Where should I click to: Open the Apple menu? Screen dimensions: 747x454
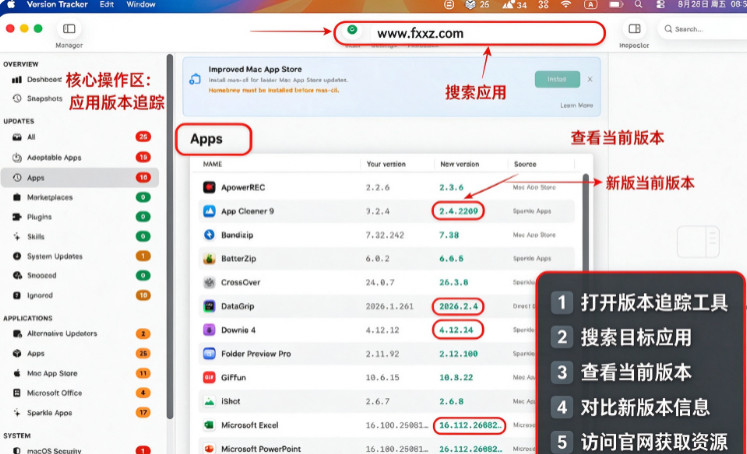(x=11, y=4)
